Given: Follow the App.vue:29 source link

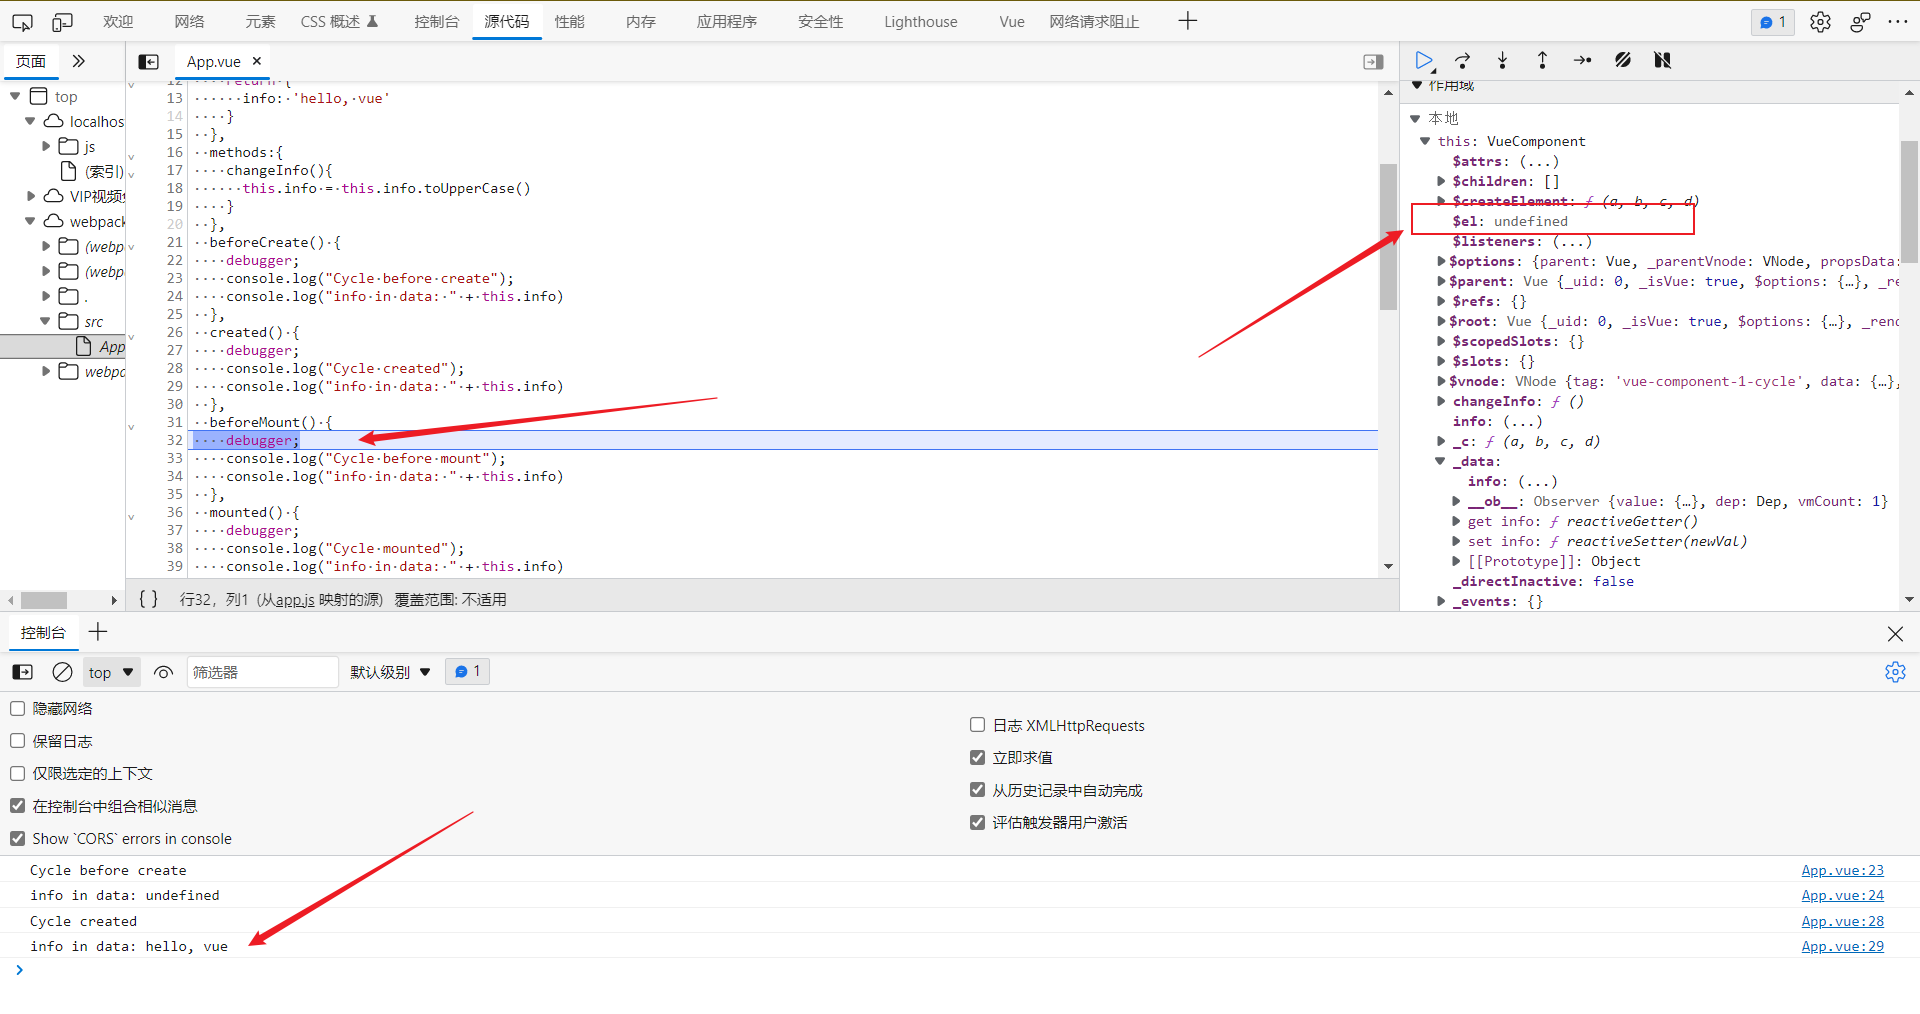Looking at the screenshot, I should (1842, 946).
